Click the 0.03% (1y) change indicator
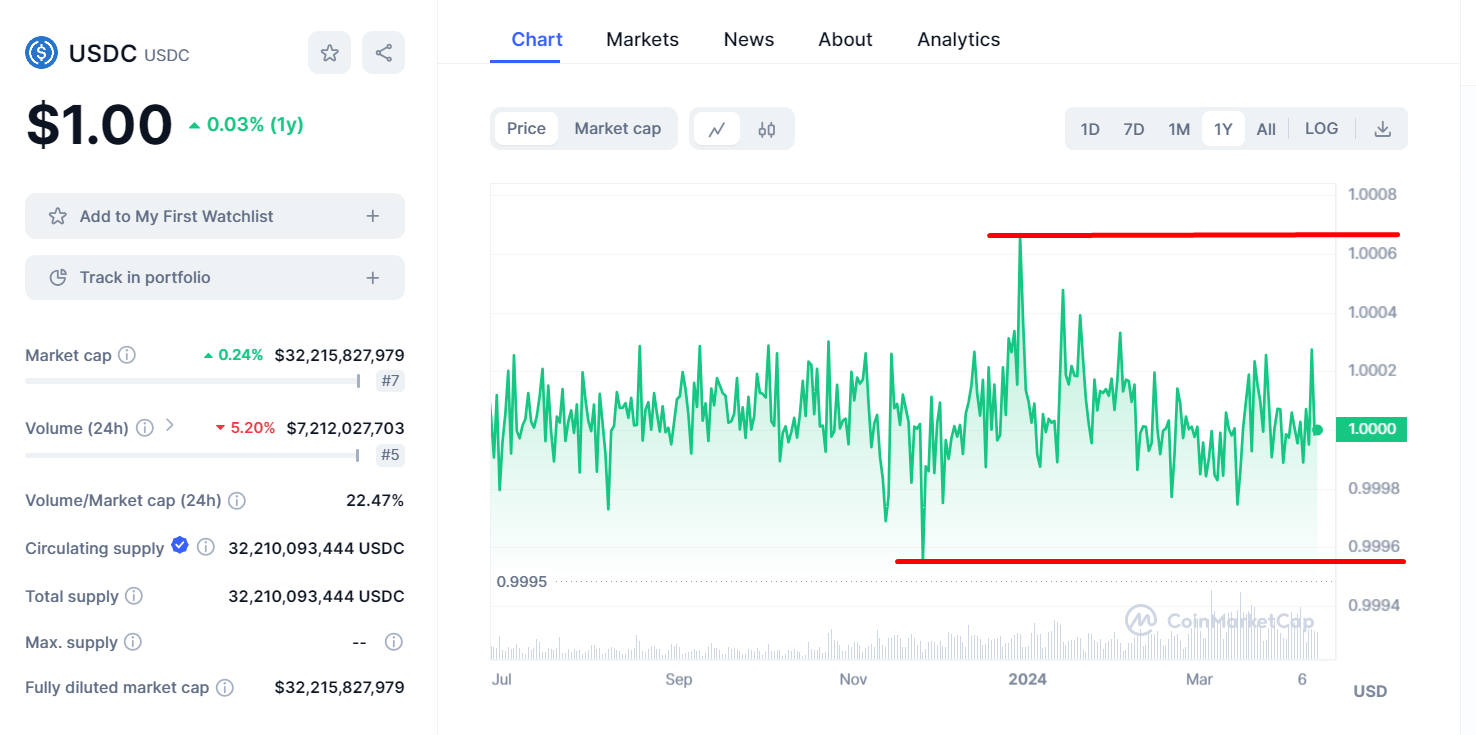This screenshot has height=735, width=1476. [x=246, y=125]
